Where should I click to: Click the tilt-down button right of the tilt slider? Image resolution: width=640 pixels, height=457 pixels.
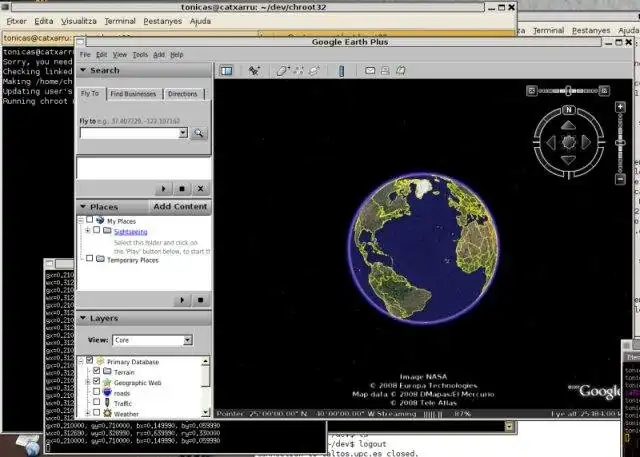605,91
